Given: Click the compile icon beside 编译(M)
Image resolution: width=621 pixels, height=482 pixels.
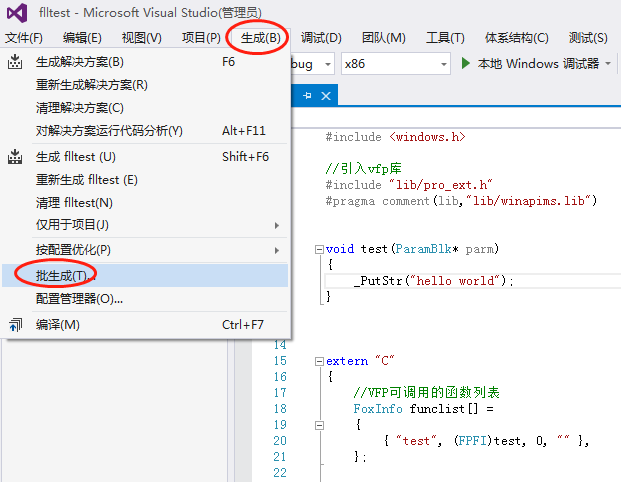Looking at the screenshot, I should pyautogui.click(x=15, y=325).
